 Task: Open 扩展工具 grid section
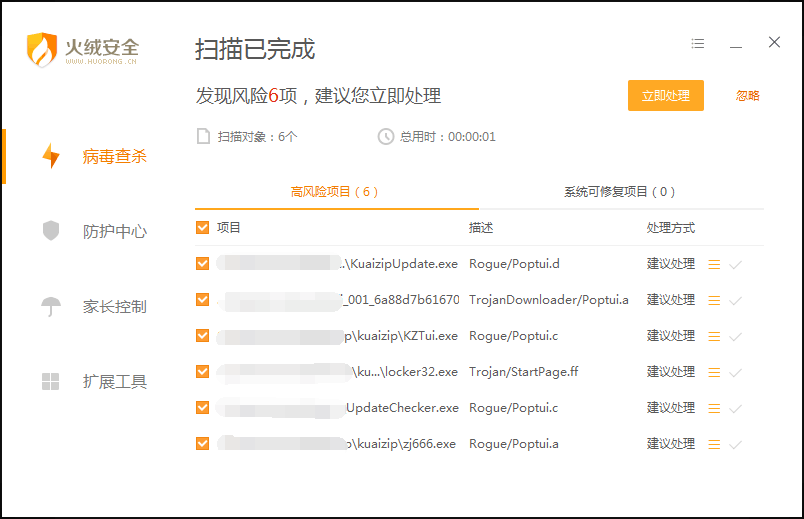[x=51, y=381]
